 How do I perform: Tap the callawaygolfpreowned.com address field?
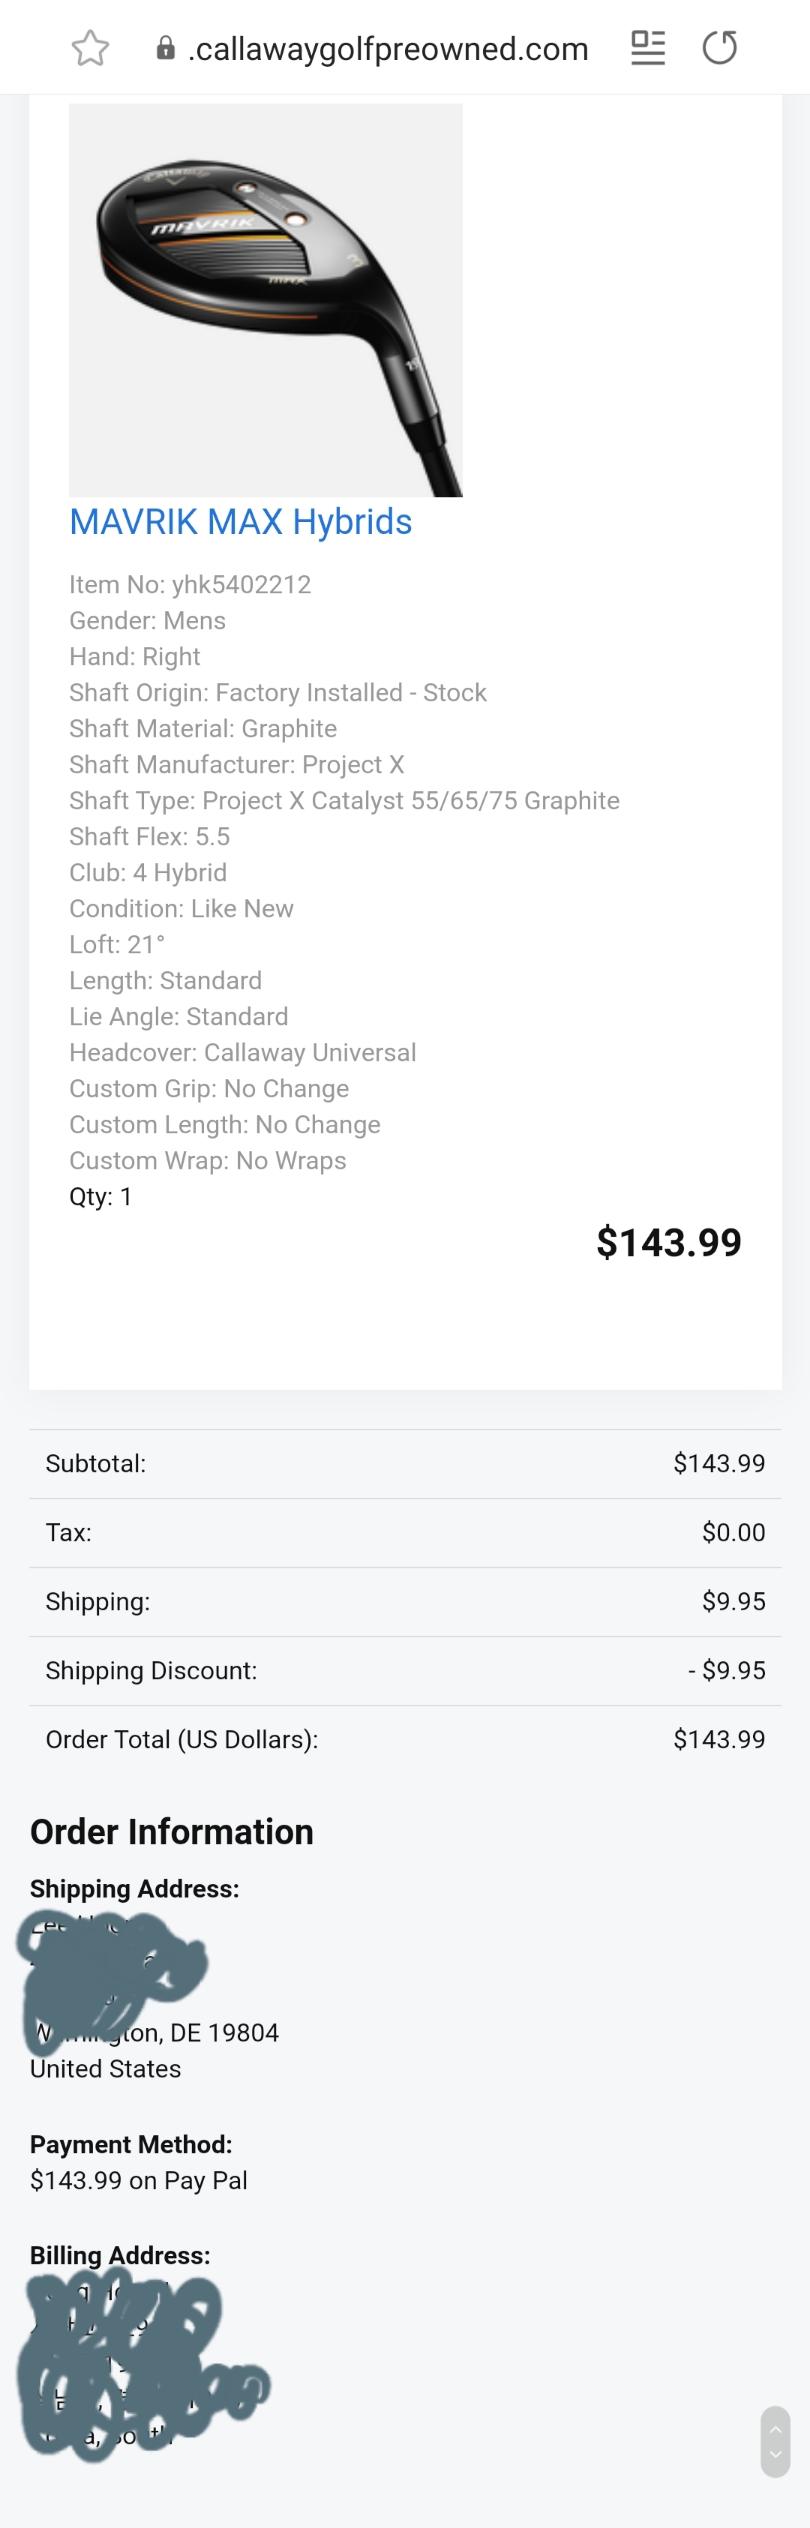point(388,48)
